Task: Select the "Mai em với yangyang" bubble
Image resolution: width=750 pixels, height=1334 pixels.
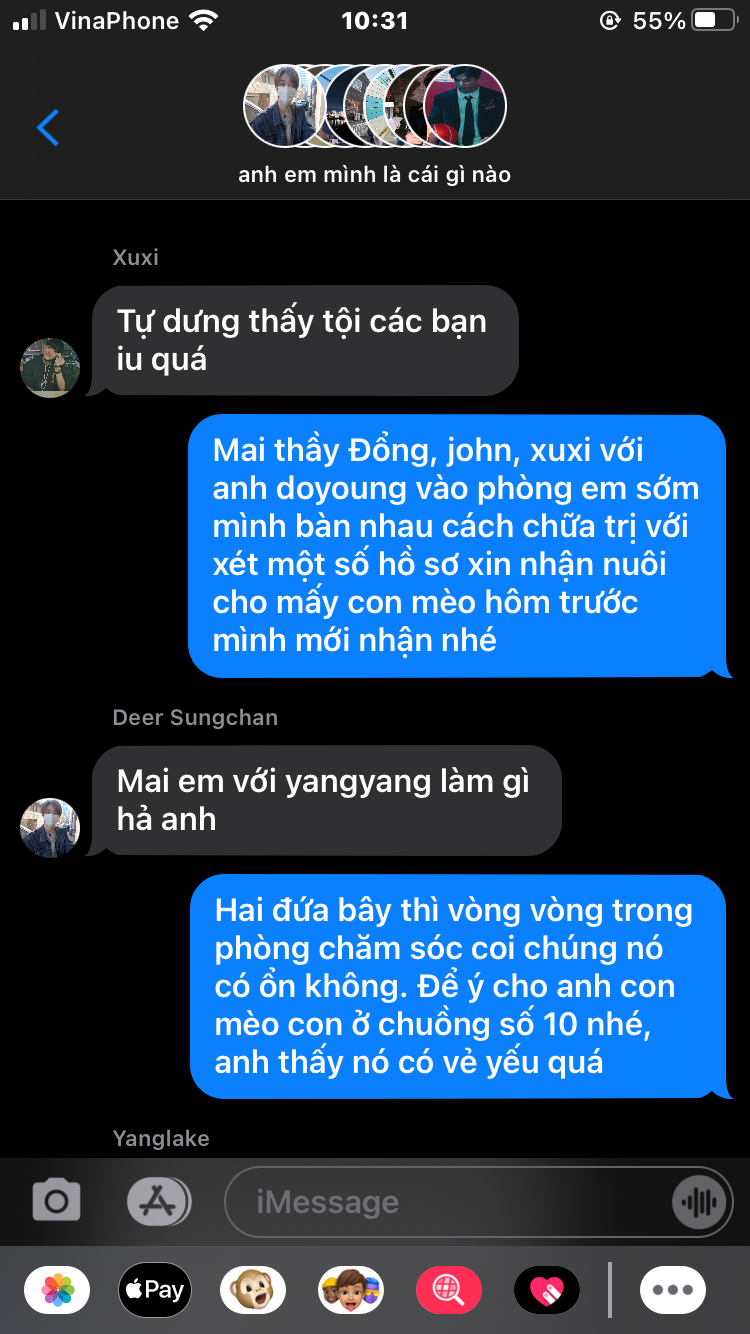Action: [x=325, y=800]
